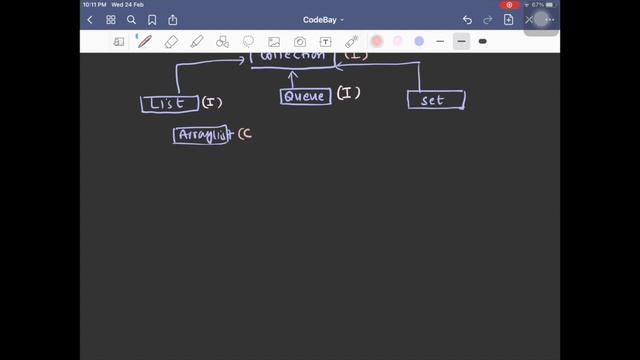Choose the red pen color
The width and height of the screenshot is (640, 360).
tap(377, 41)
